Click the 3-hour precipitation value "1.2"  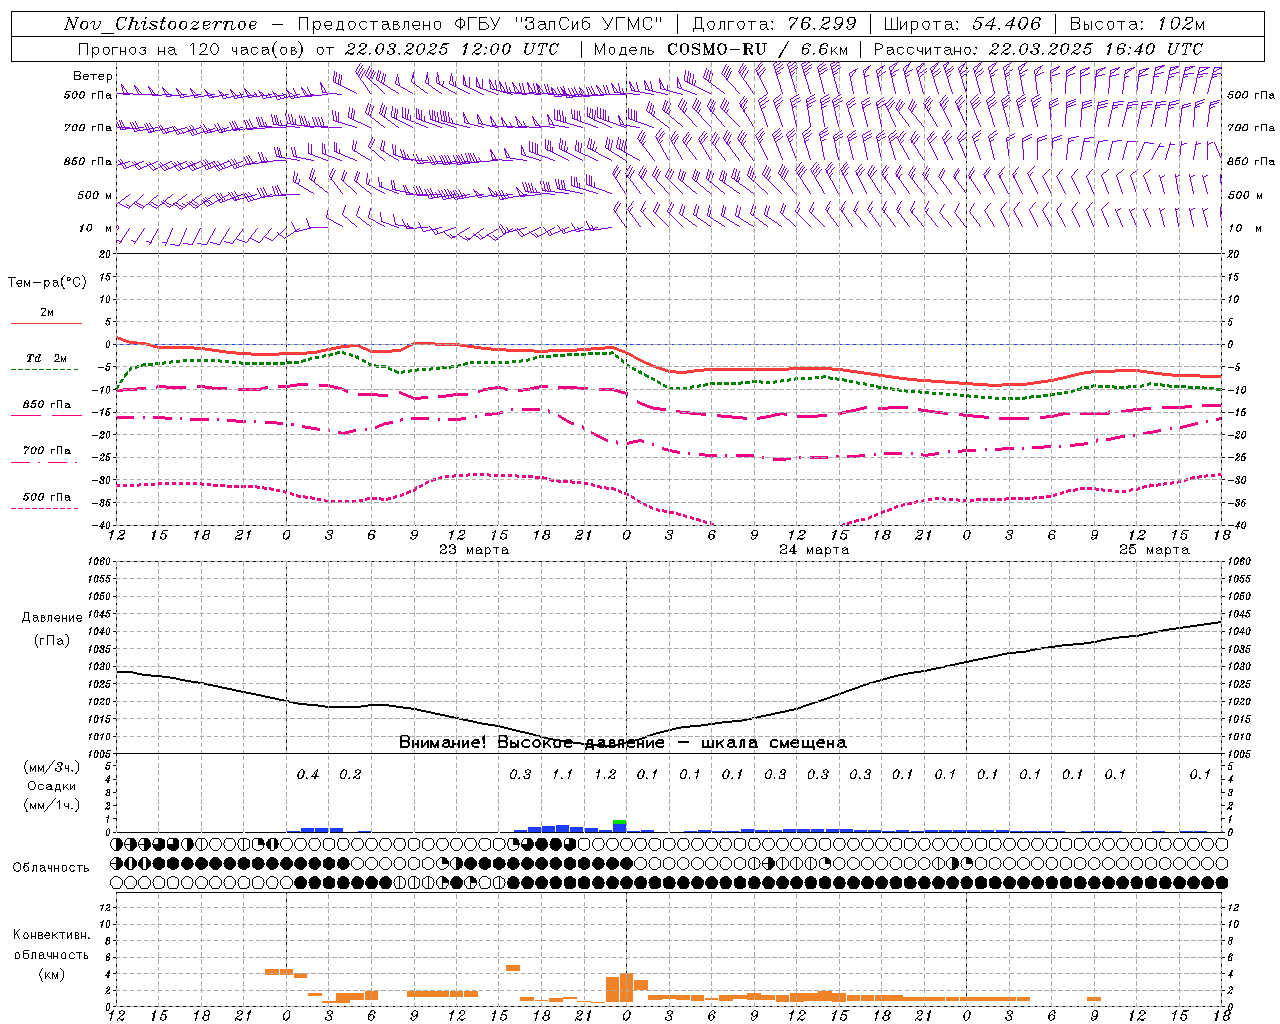tap(605, 774)
